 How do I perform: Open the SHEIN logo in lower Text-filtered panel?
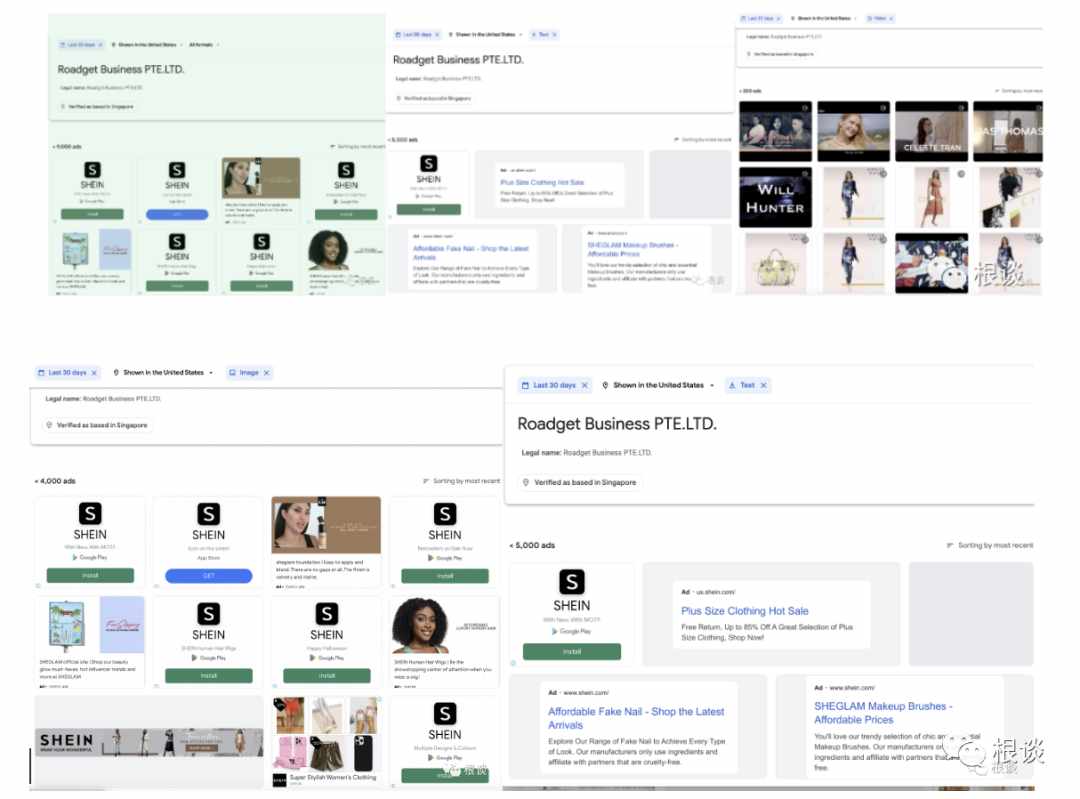point(572,582)
